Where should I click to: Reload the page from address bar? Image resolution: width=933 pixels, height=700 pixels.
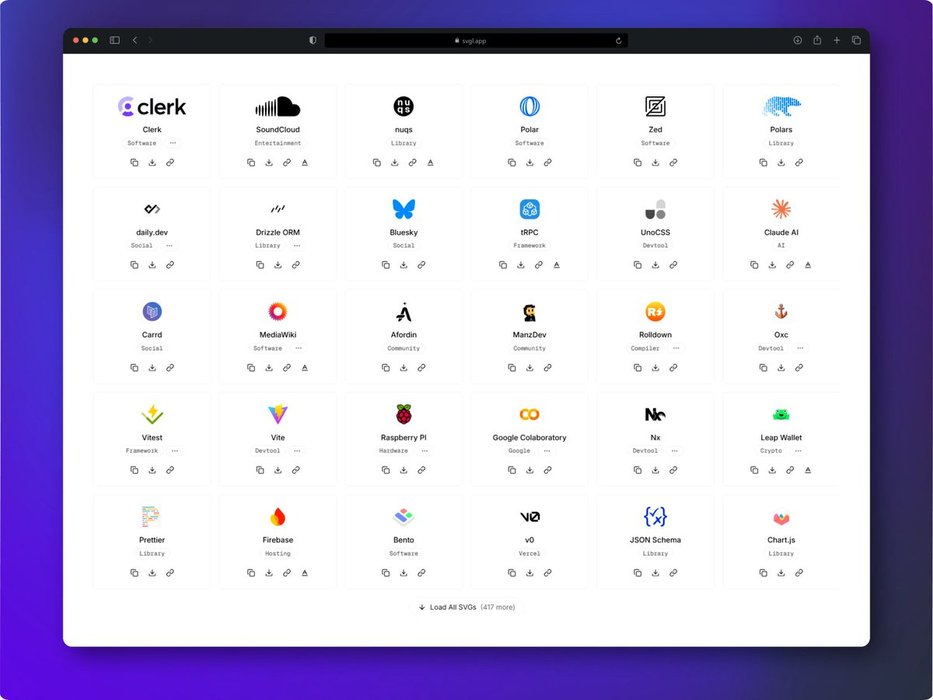pos(619,40)
